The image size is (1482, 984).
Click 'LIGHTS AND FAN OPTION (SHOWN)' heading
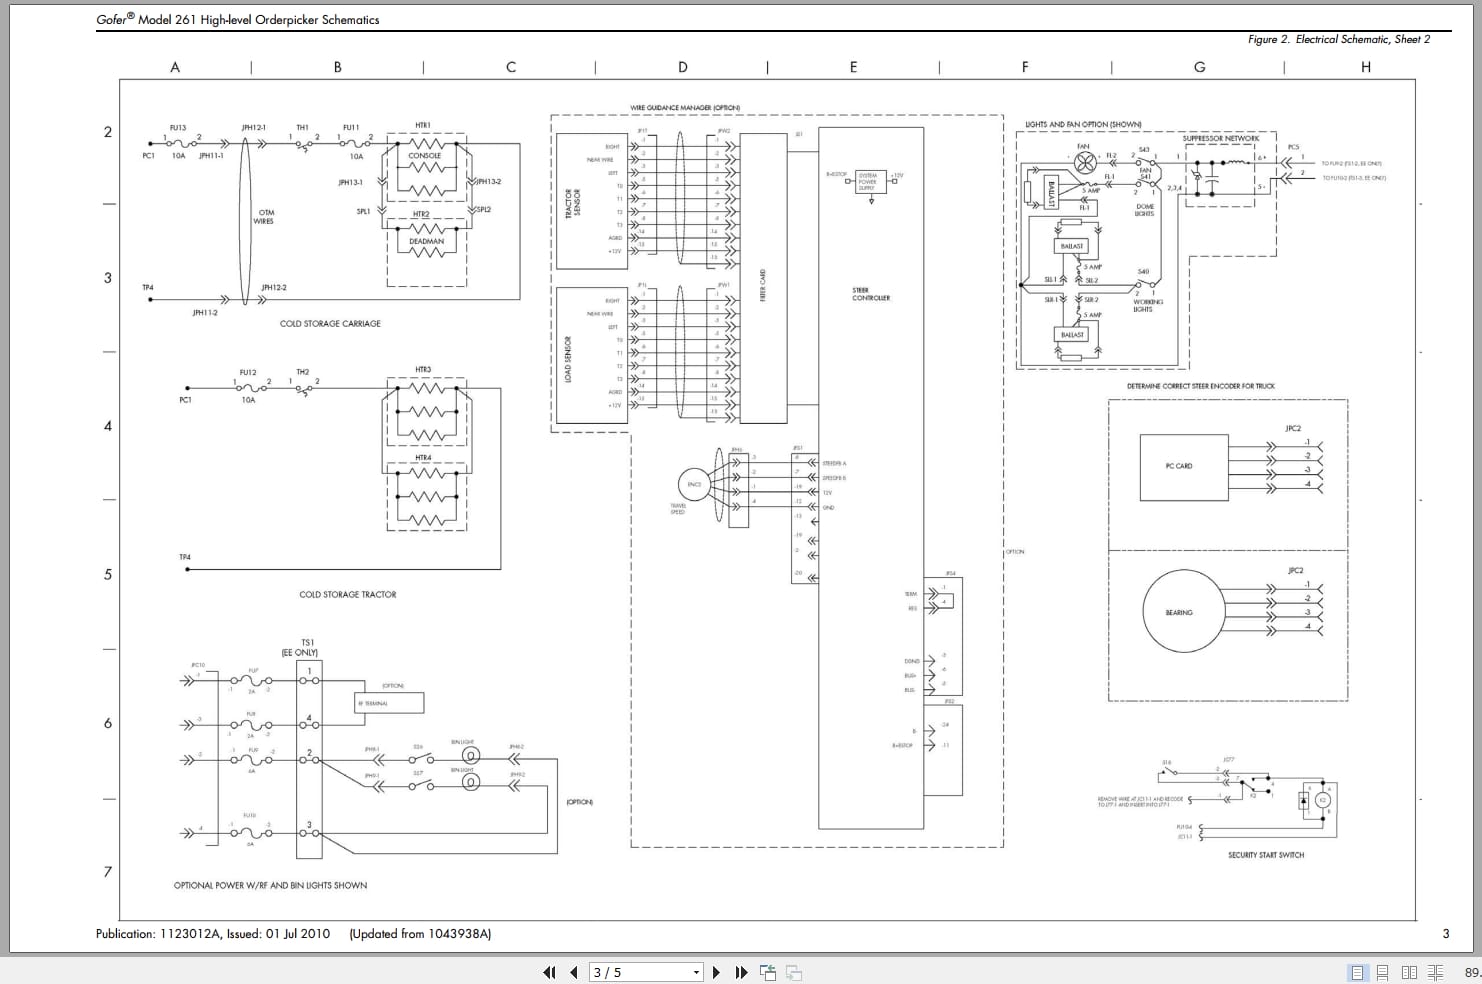pos(1083,125)
